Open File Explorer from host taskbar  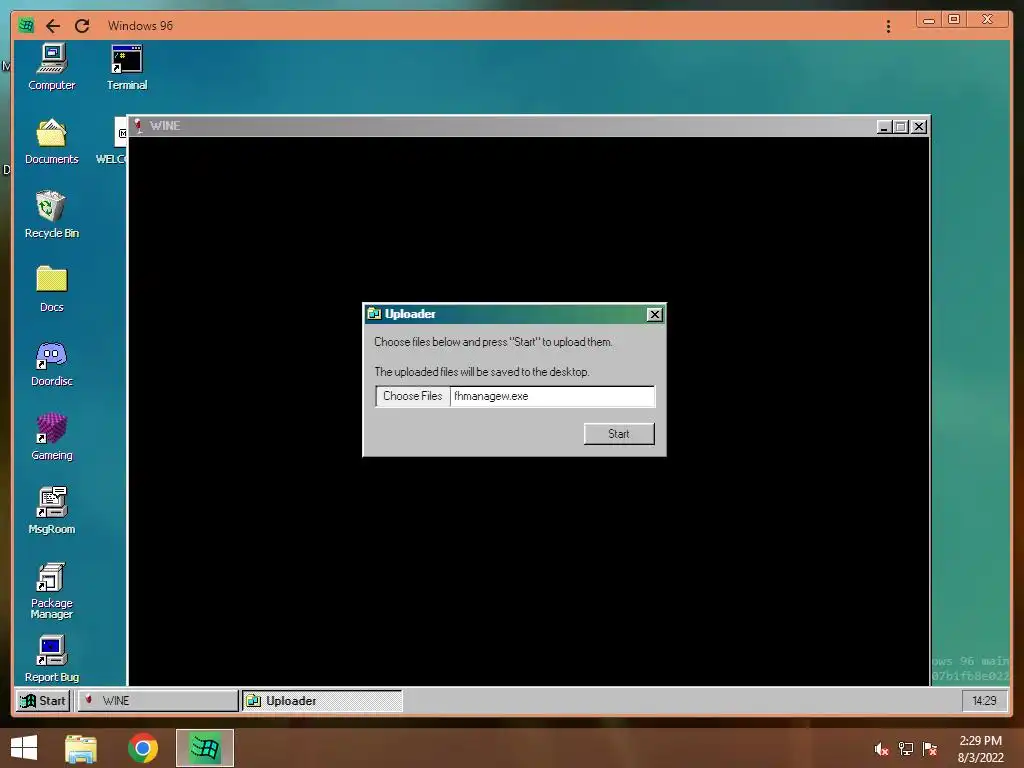[x=81, y=748]
